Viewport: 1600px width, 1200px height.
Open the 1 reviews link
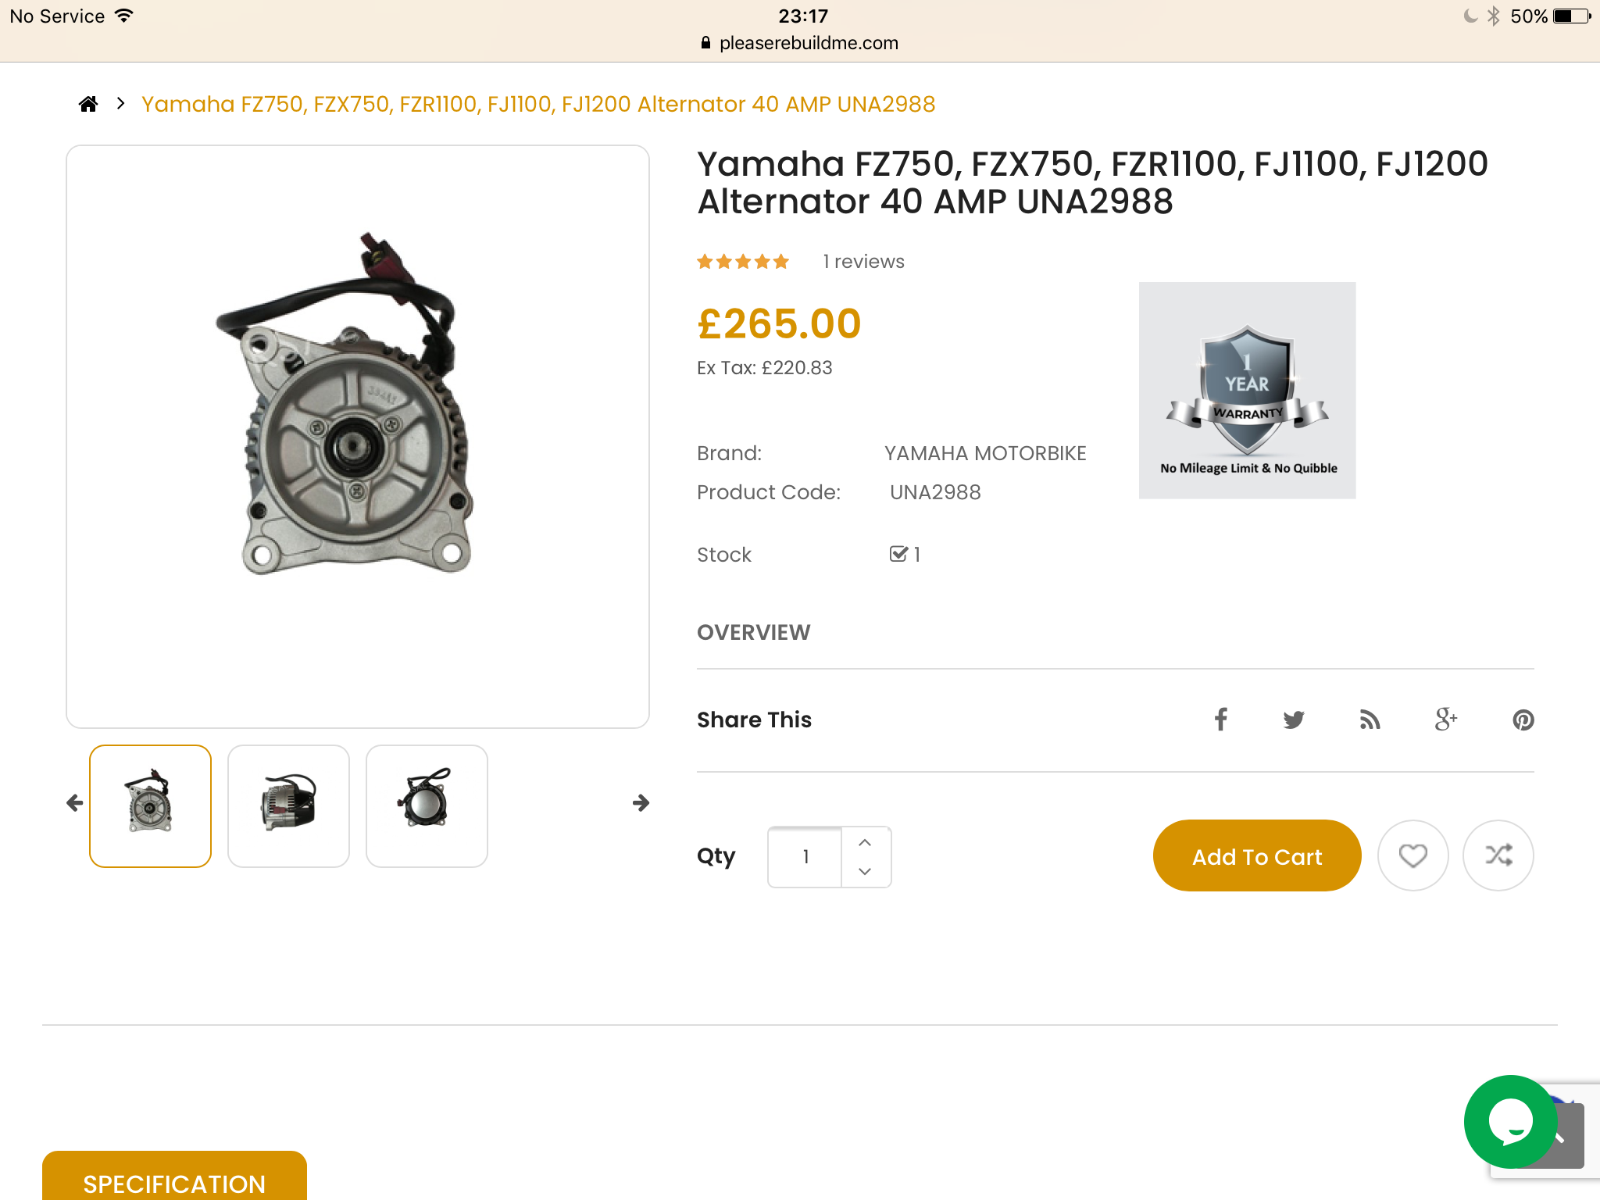point(863,262)
